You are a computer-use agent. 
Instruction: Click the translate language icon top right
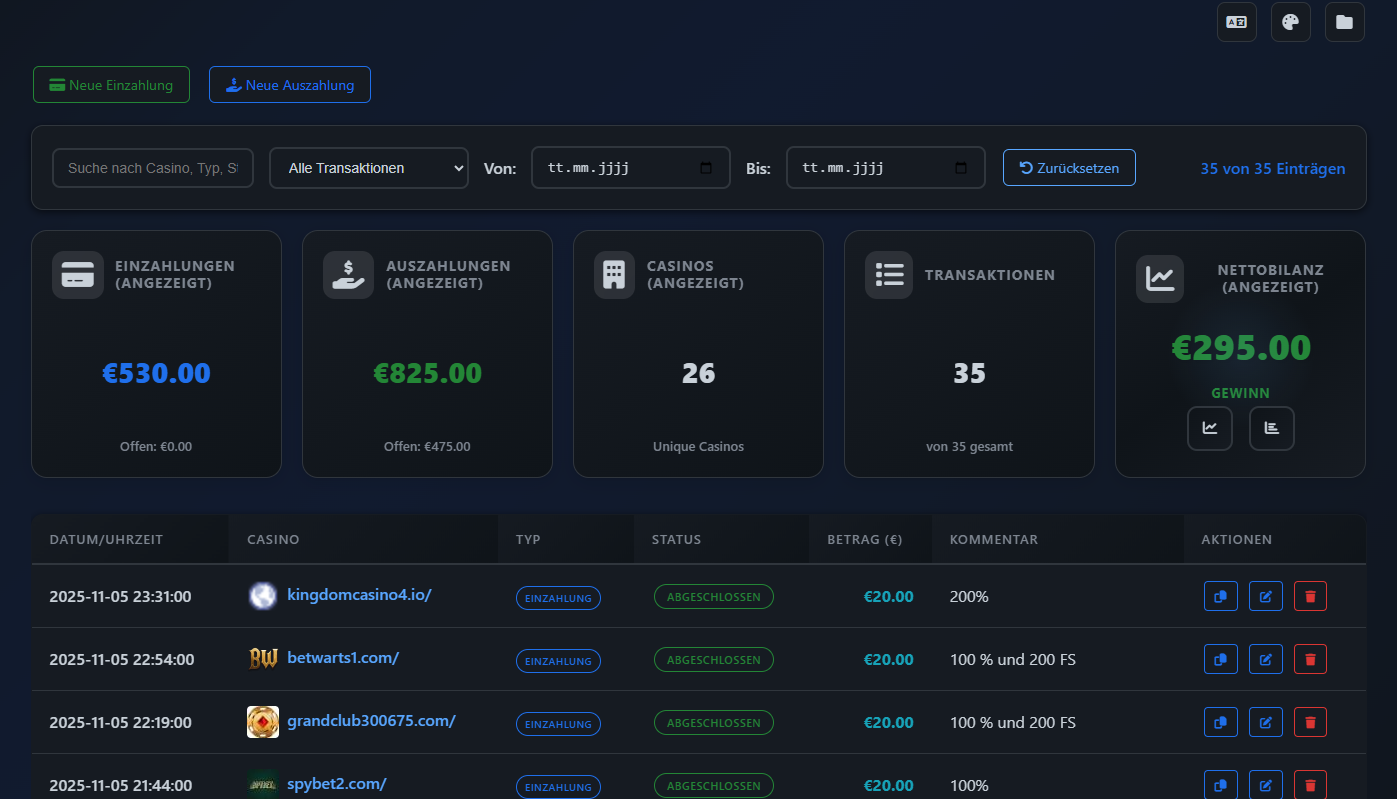click(x=1237, y=22)
